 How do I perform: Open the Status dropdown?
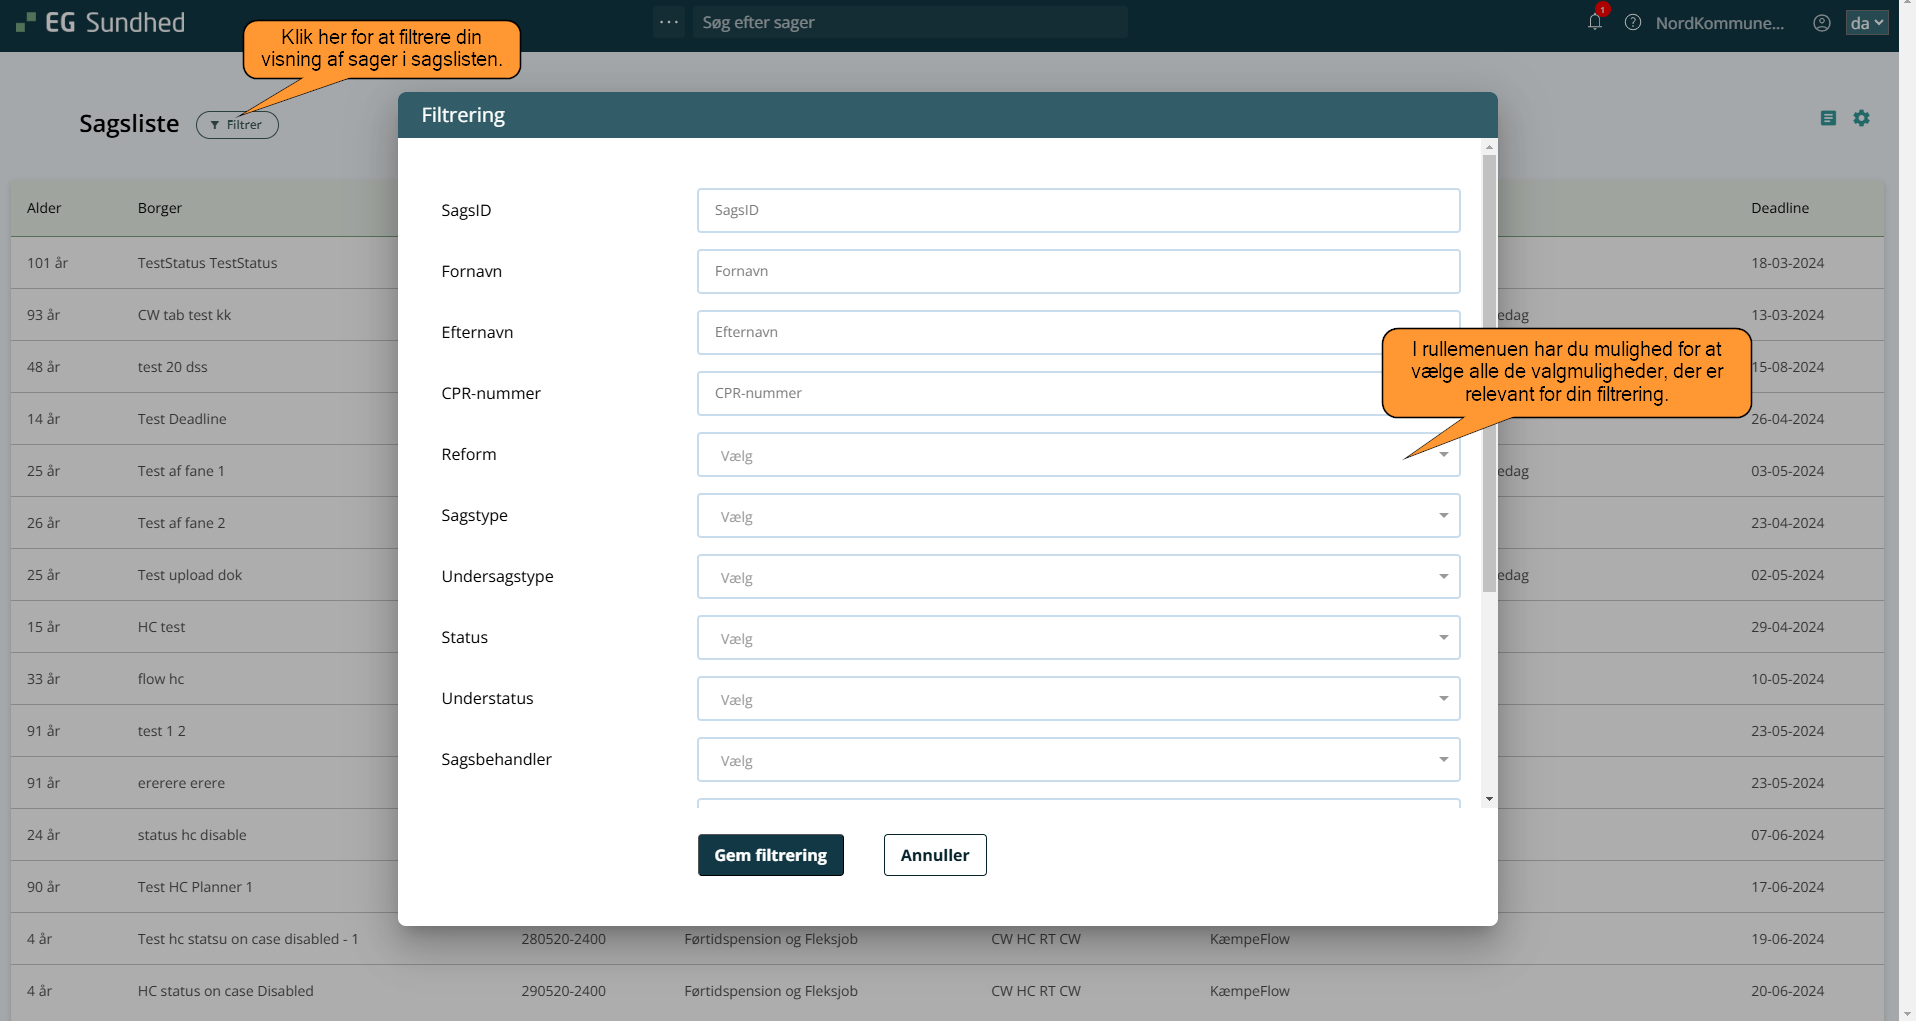[x=1078, y=638]
